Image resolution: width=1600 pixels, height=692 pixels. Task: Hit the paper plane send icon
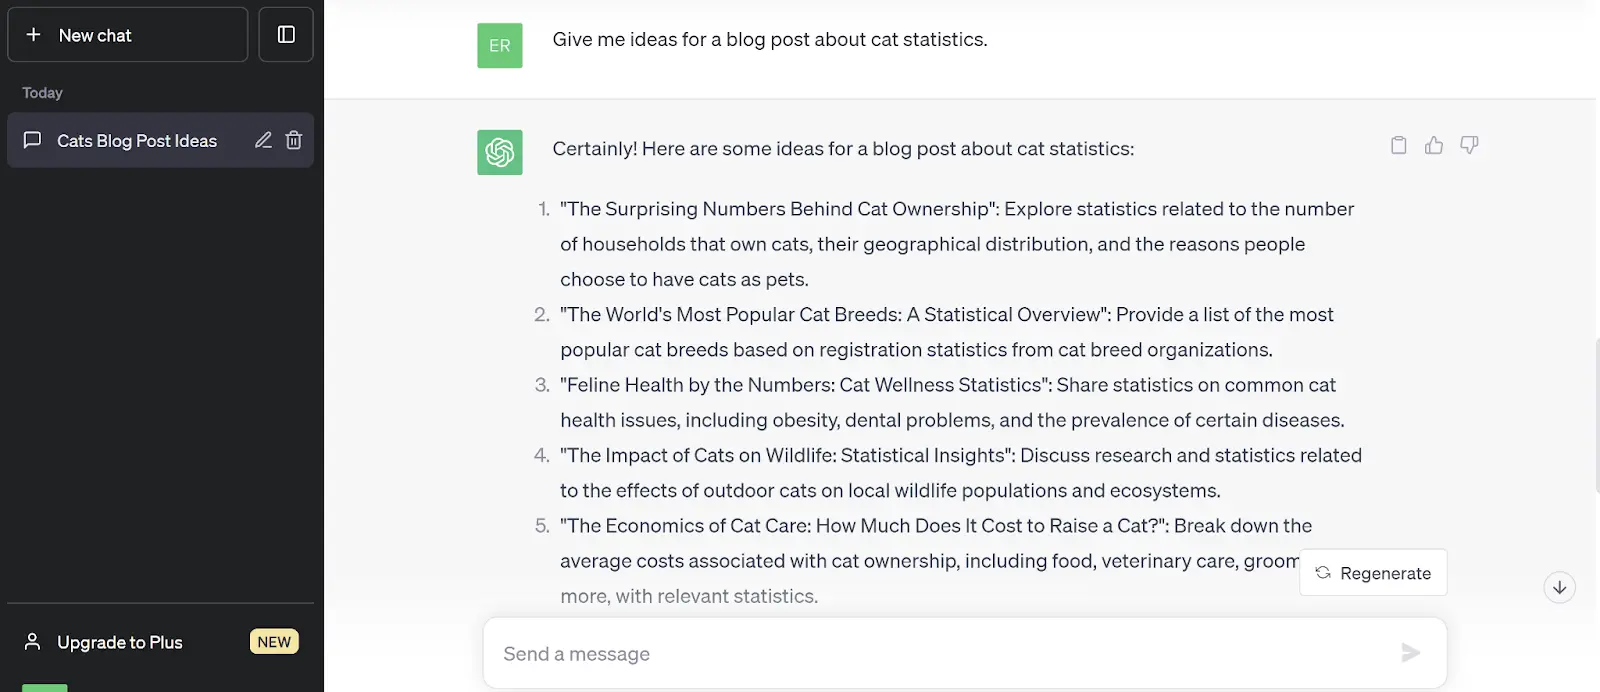click(1410, 654)
